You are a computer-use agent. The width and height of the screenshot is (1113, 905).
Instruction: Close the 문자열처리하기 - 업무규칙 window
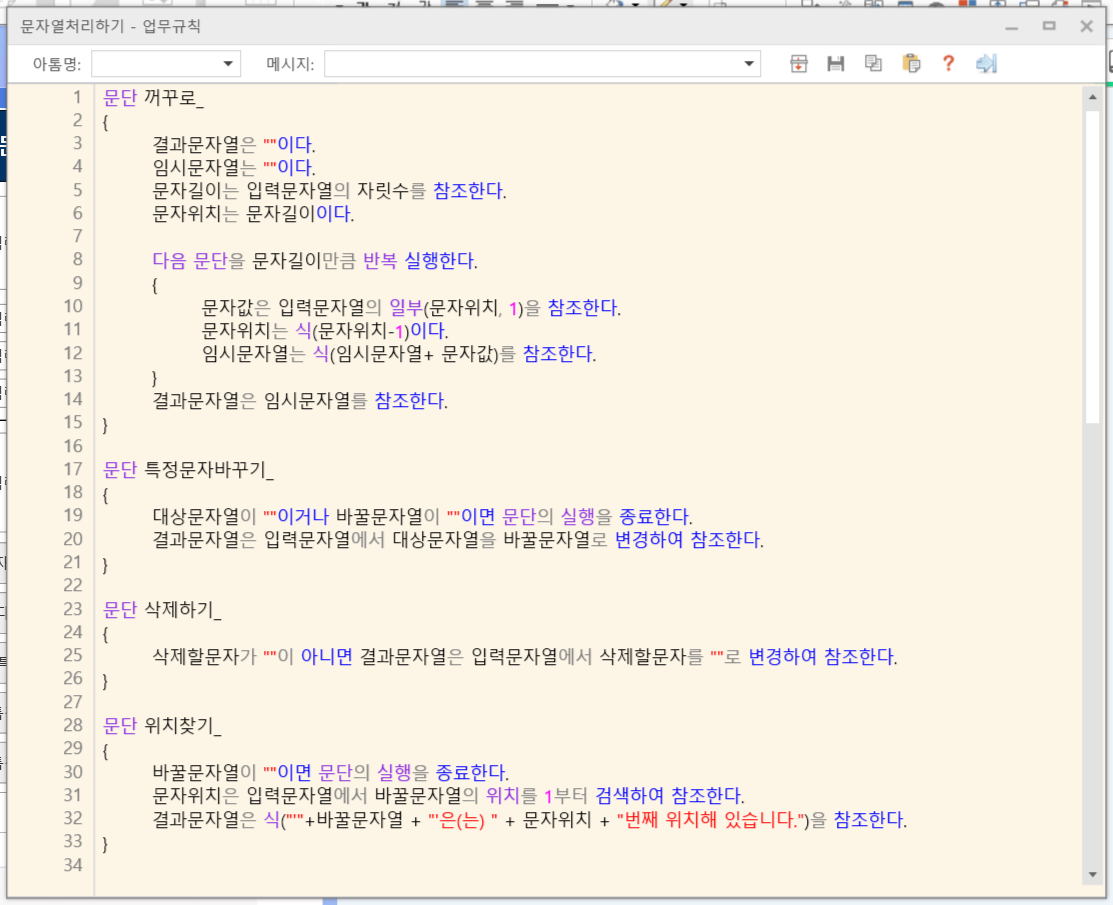(1086, 26)
